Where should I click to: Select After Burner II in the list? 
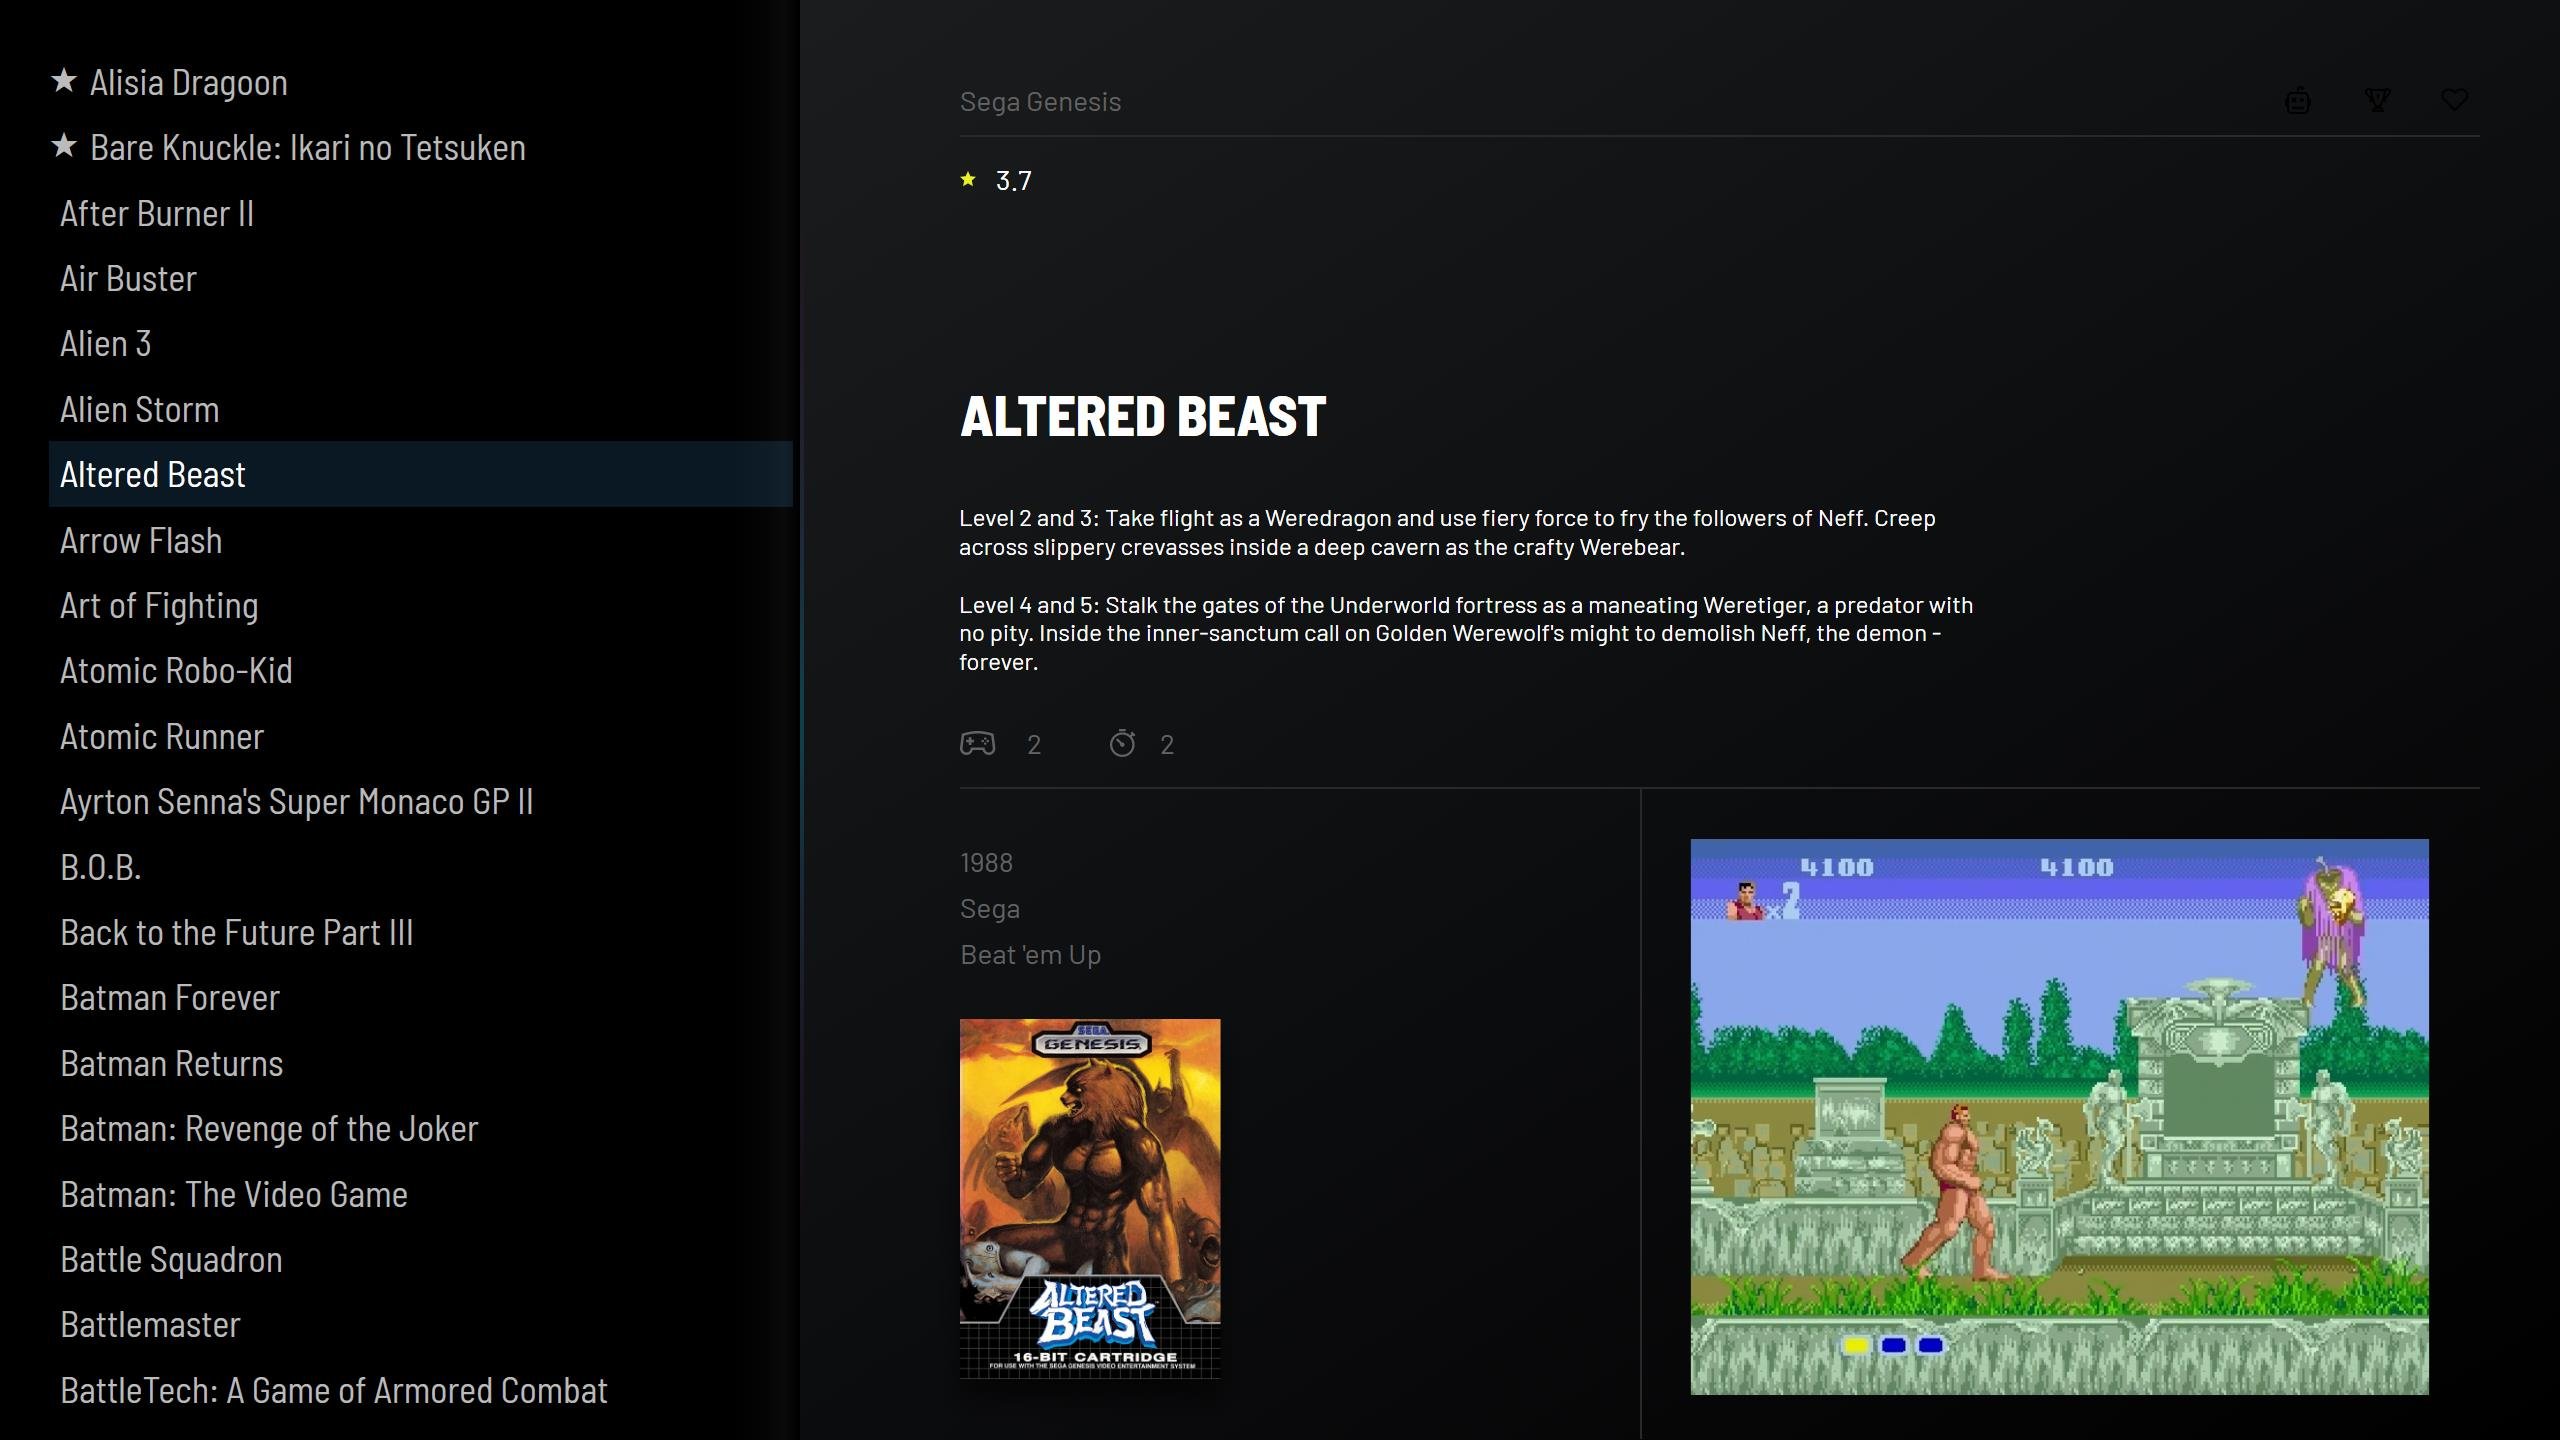click(x=157, y=213)
